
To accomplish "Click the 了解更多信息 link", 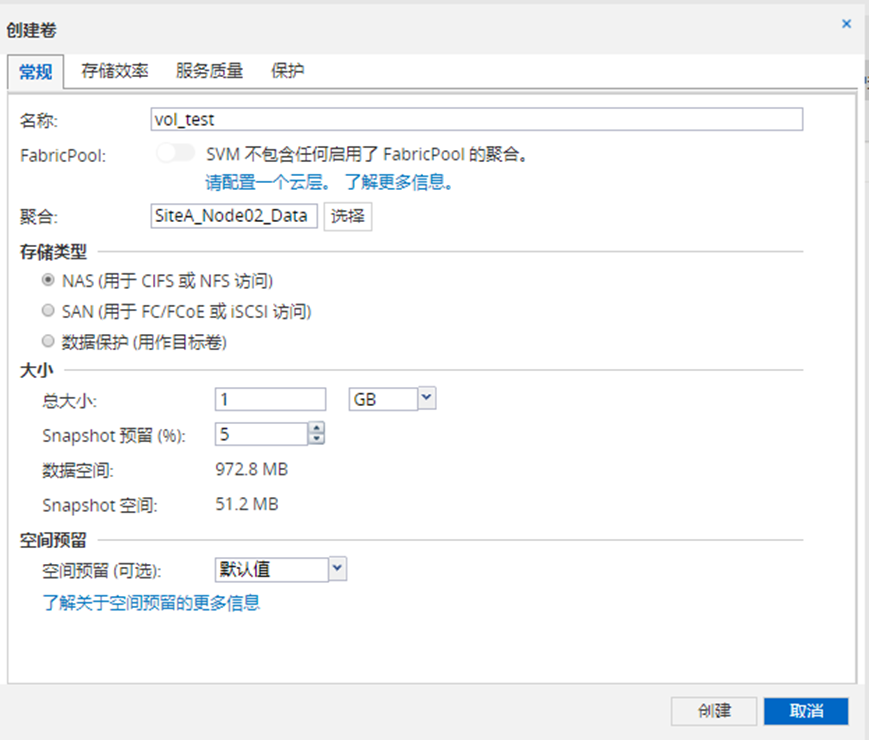I will (400, 183).
